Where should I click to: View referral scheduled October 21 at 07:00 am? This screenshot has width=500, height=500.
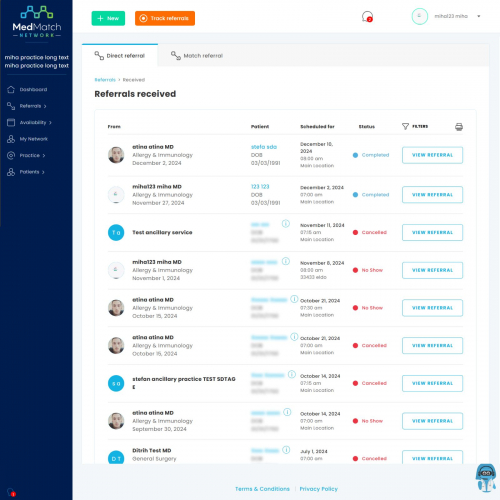click(x=432, y=345)
